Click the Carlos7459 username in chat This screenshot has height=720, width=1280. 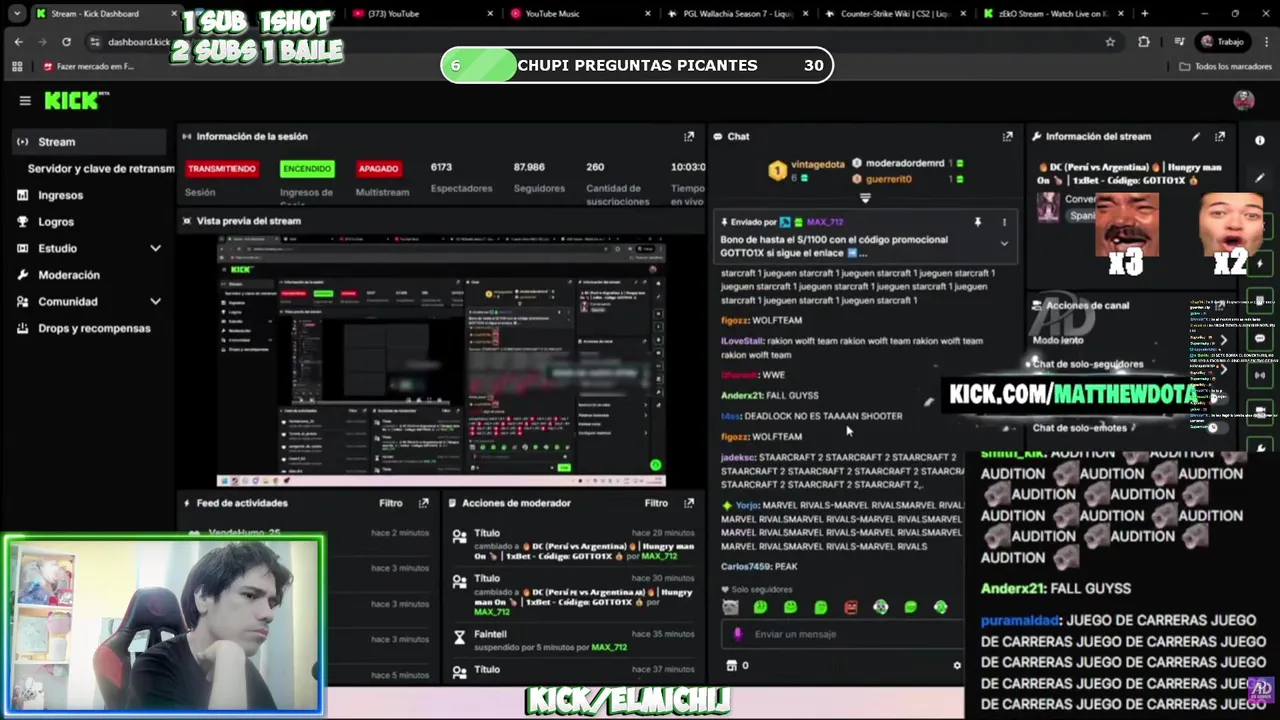tap(746, 567)
